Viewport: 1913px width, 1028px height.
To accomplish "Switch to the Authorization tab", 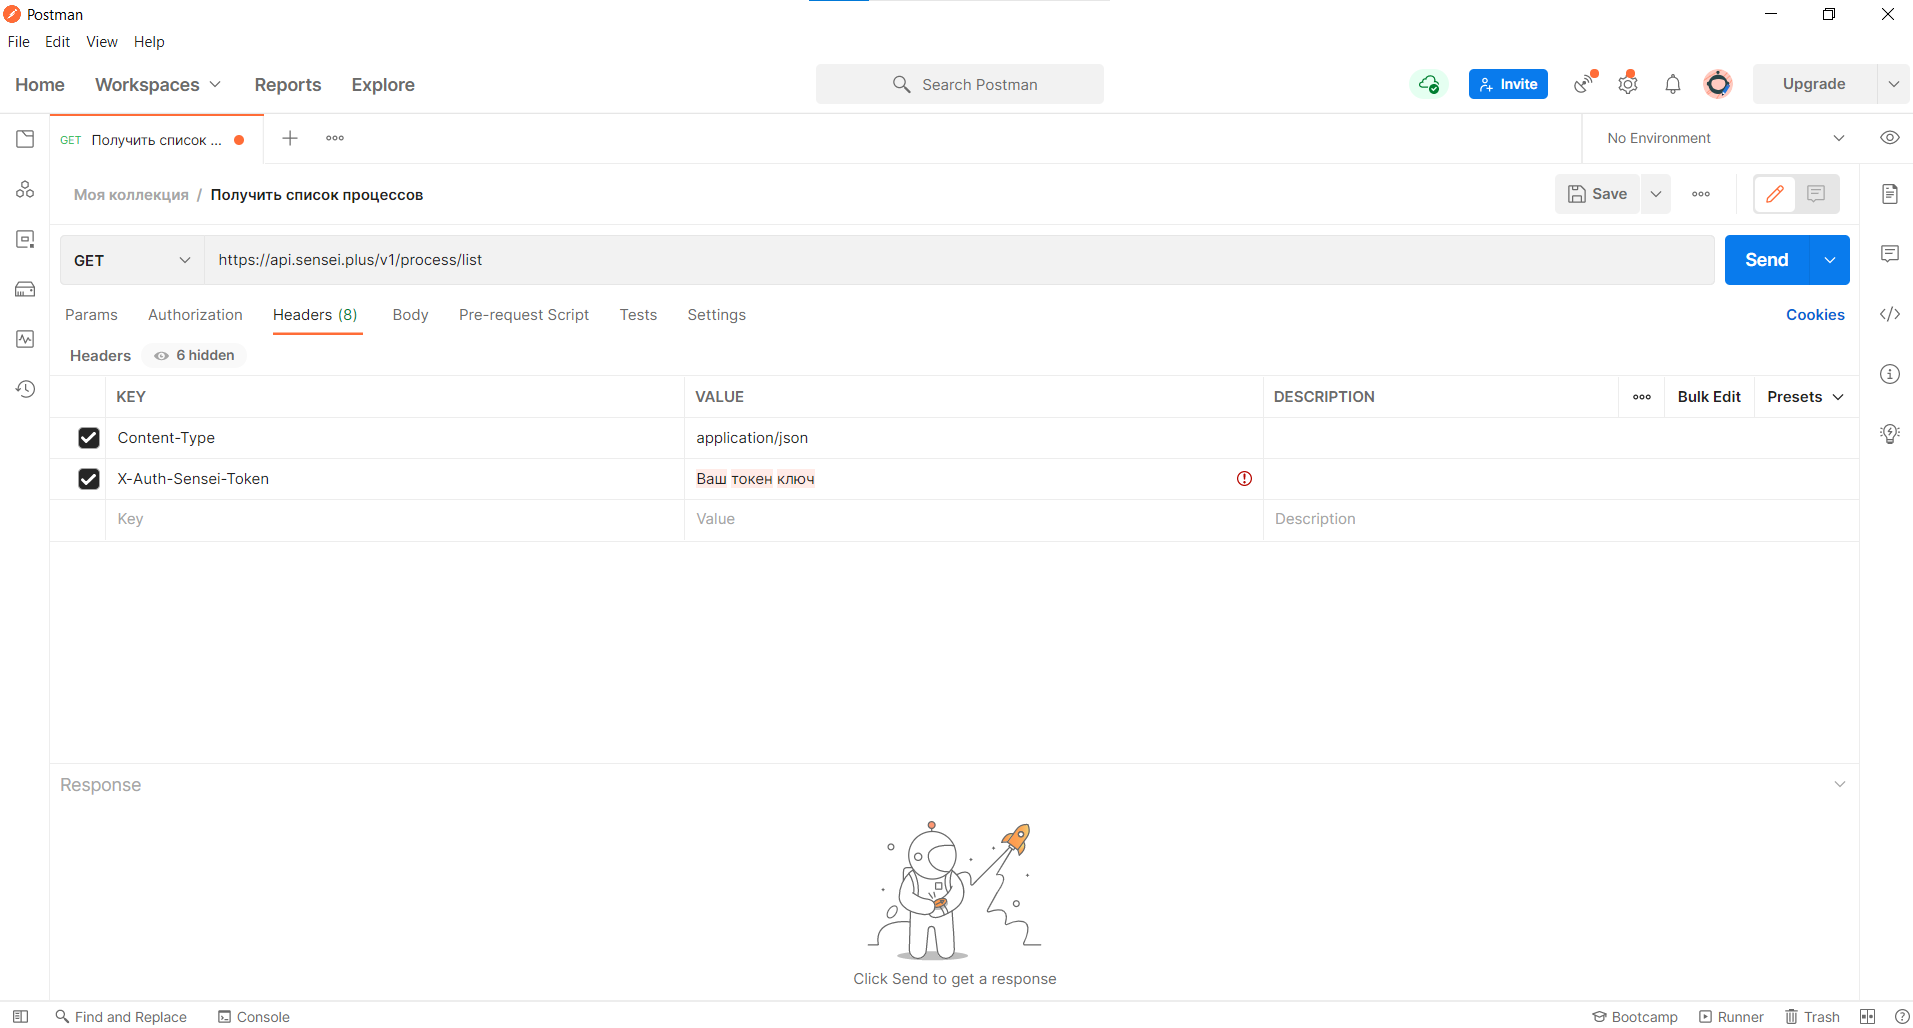I will coord(195,315).
